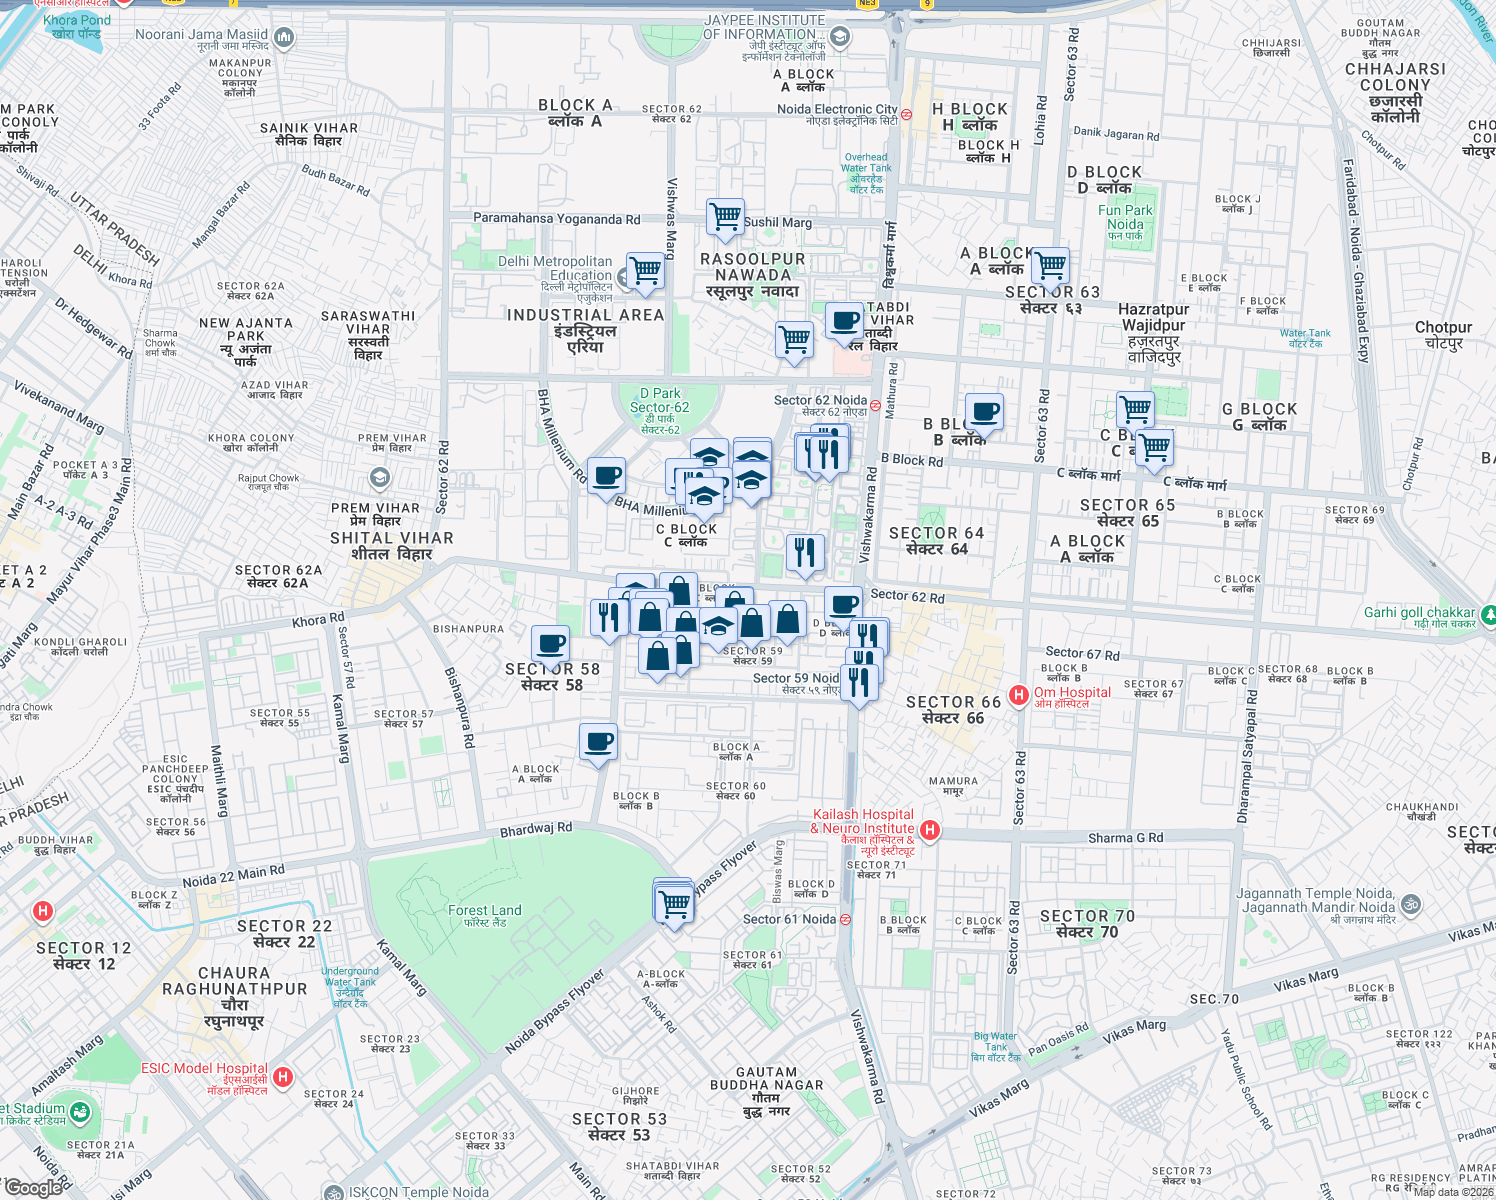Screen dimensions: 1496x1200
Task: Open the Kailash Hospital marker
Action: [930, 828]
